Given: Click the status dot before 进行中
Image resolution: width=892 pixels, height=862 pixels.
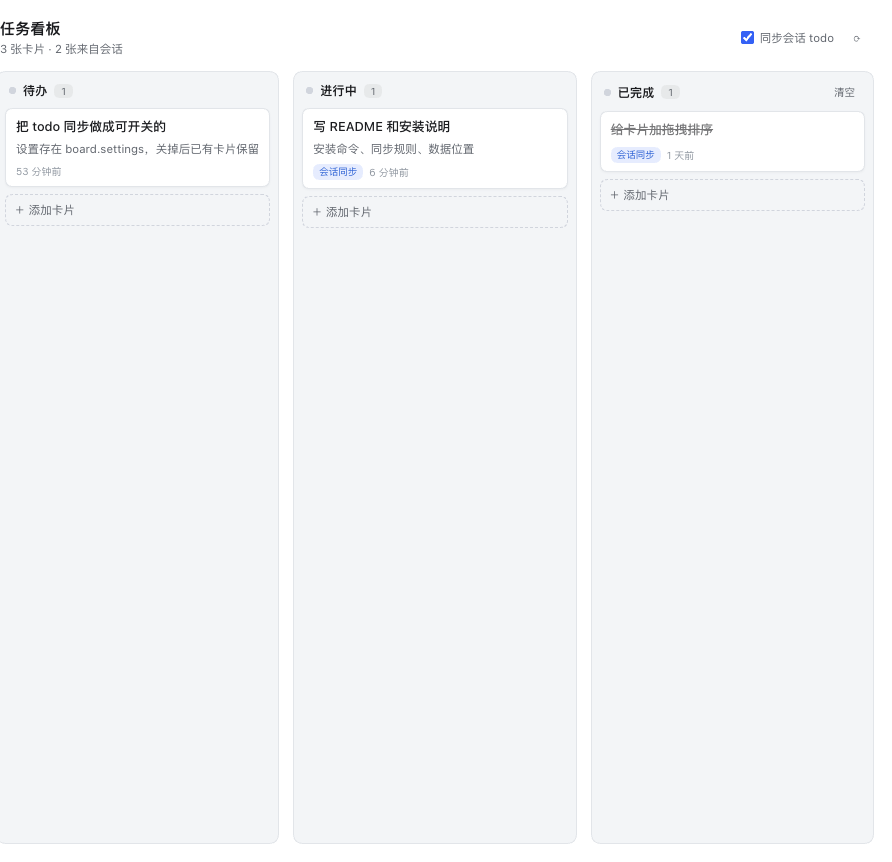Looking at the screenshot, I should click(309, 90).
